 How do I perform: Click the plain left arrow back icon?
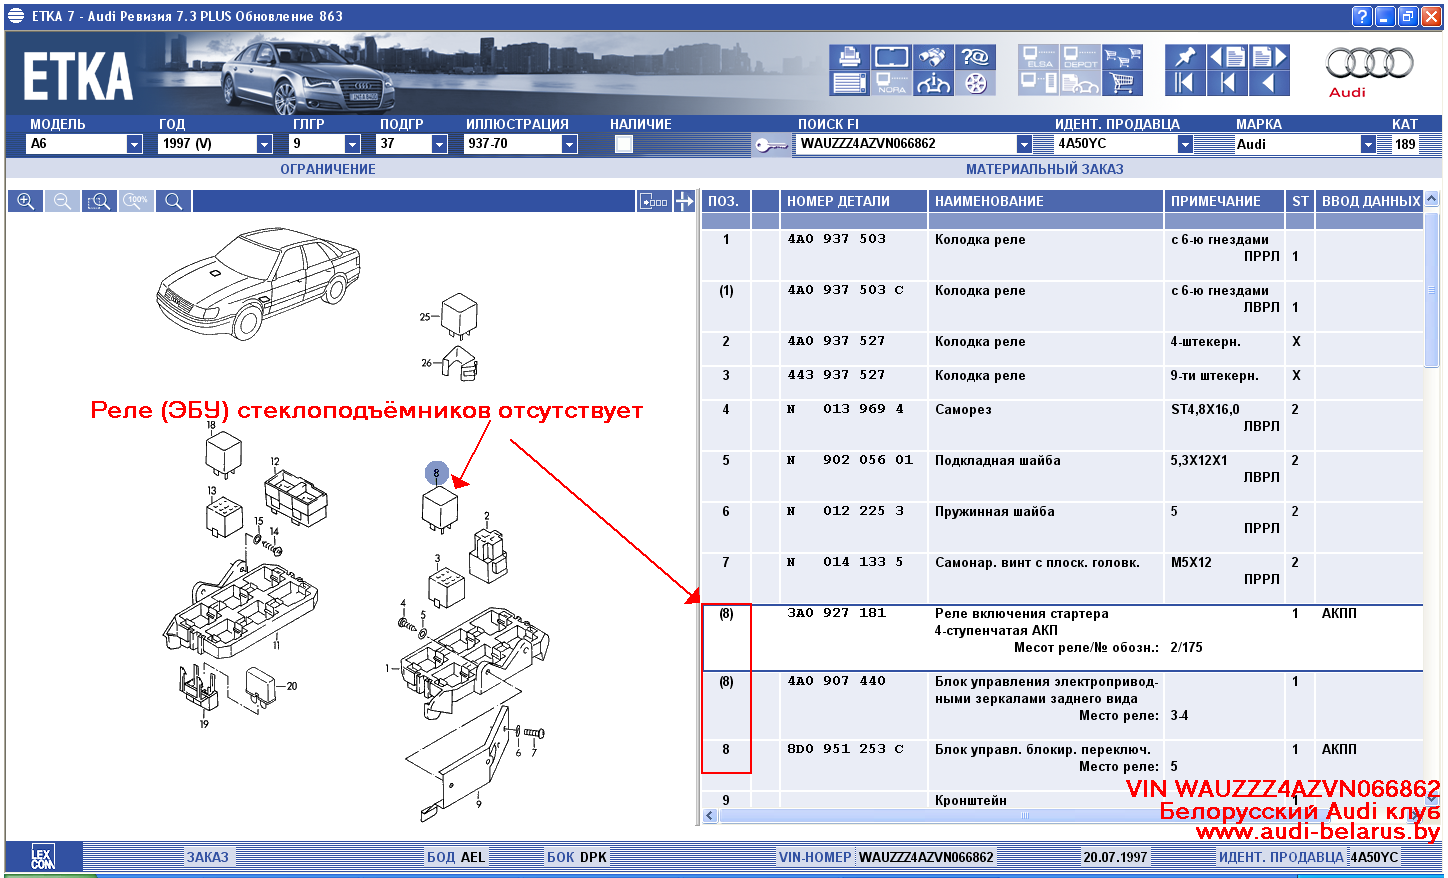[1269, 83]
